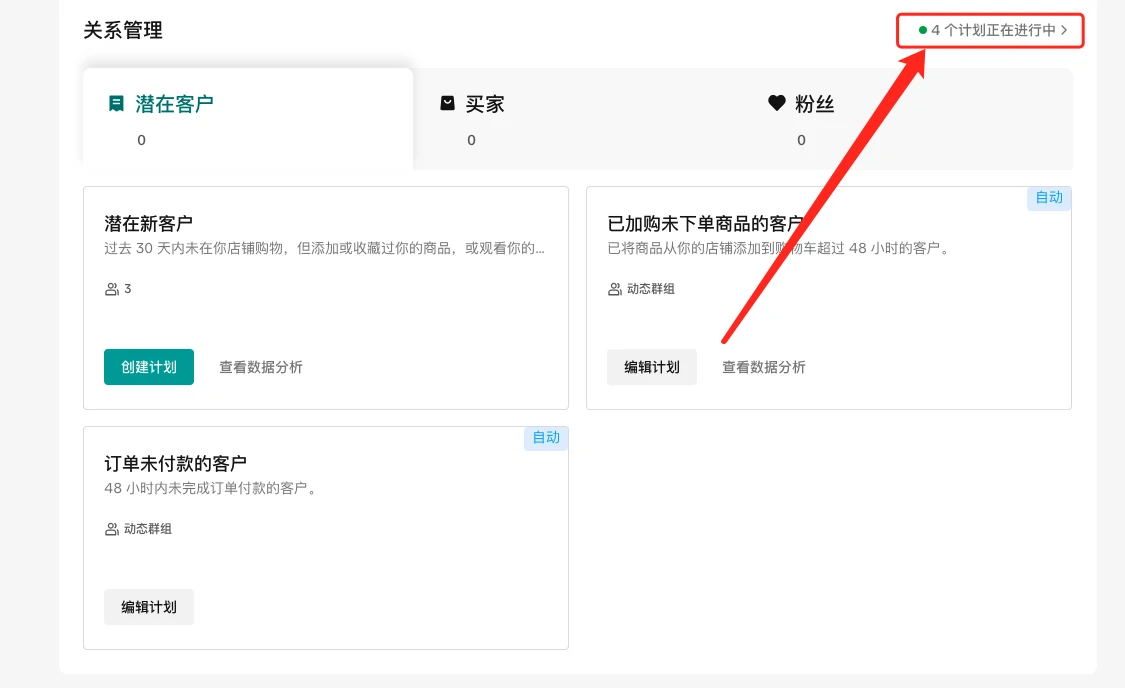
Task: Open 查看数据分析 for 潜在新客户
Action: (260, 367)
